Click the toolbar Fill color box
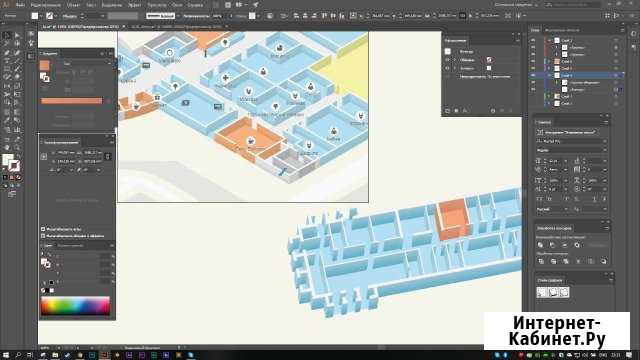The height and width of the screenshot is (360, 640). (7, 160)
